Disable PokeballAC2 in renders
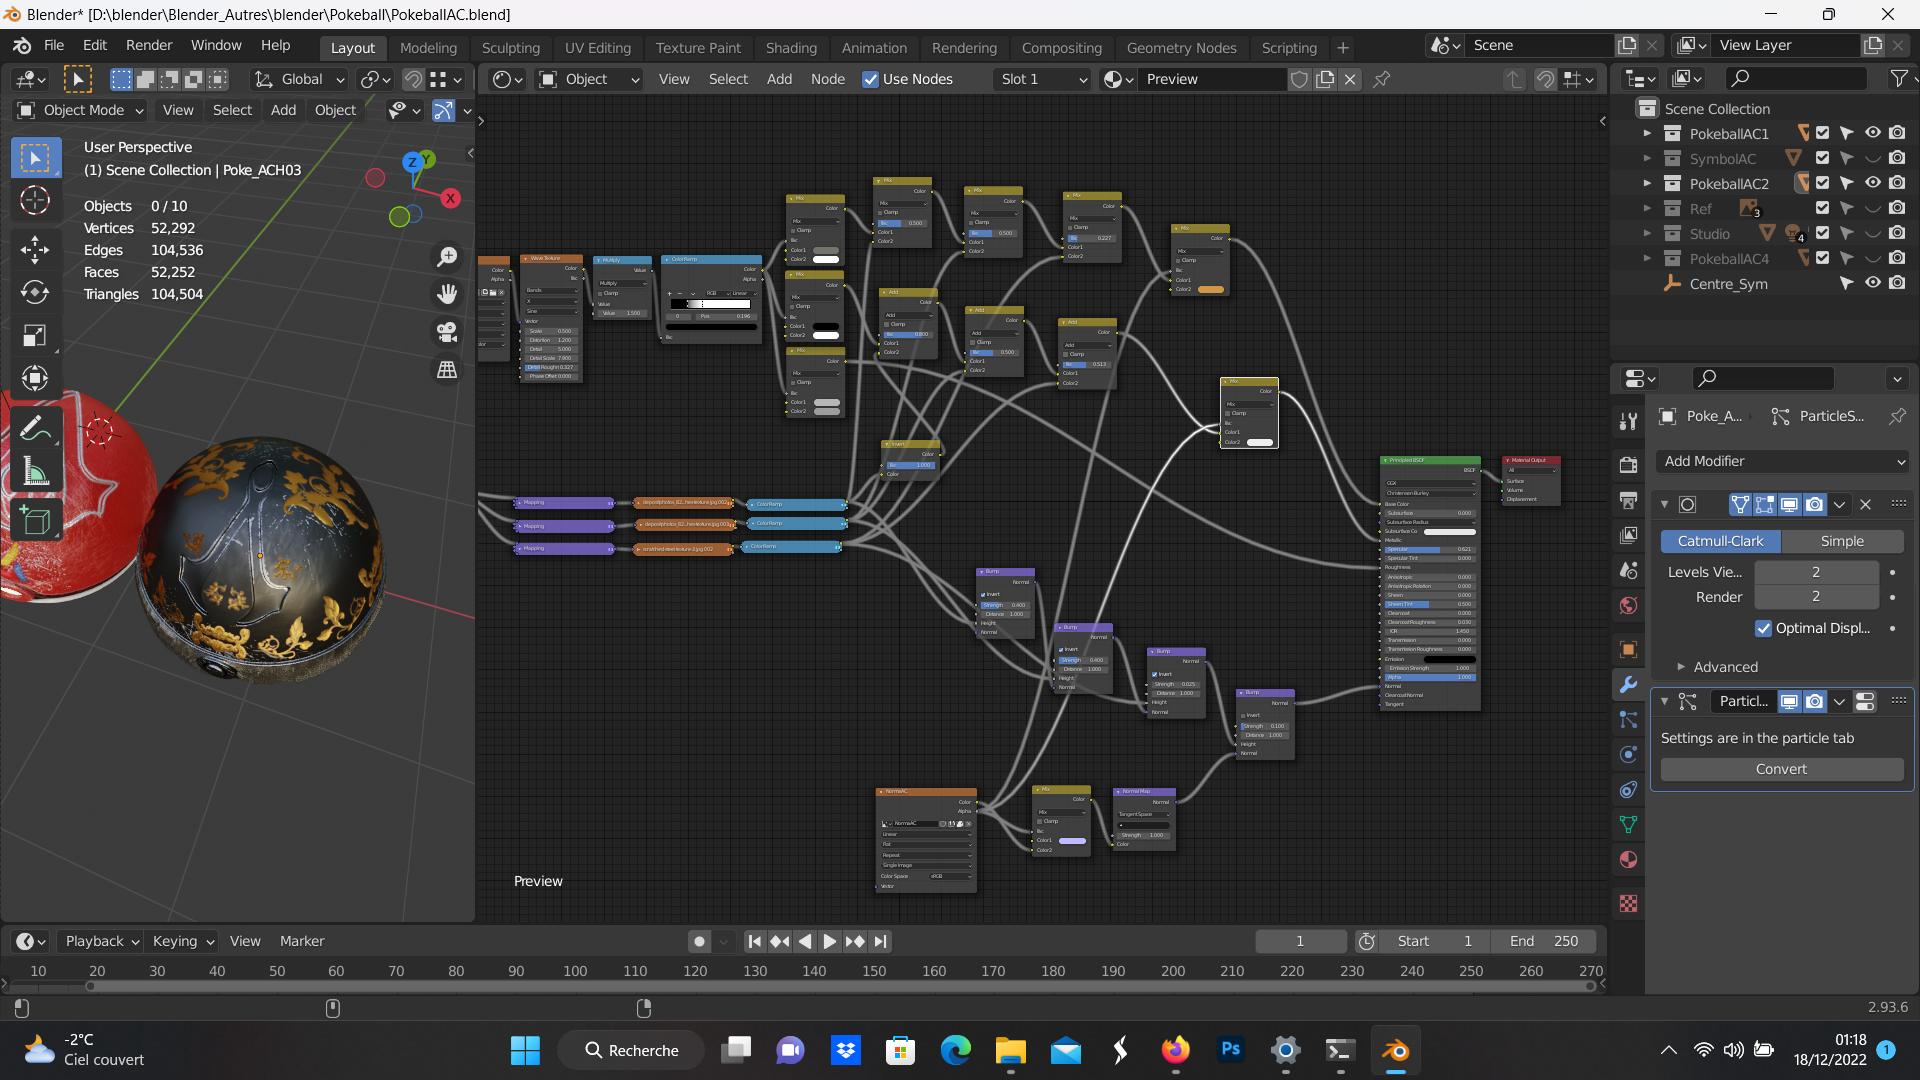Image resolution: width=1920 pixels, height=1080 pixels. coord(1897,183)
